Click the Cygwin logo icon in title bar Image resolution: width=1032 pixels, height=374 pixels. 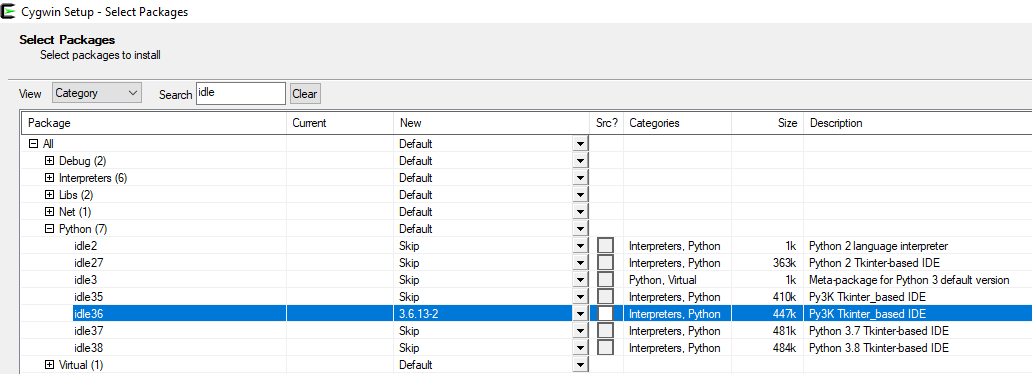click(9, 11)
